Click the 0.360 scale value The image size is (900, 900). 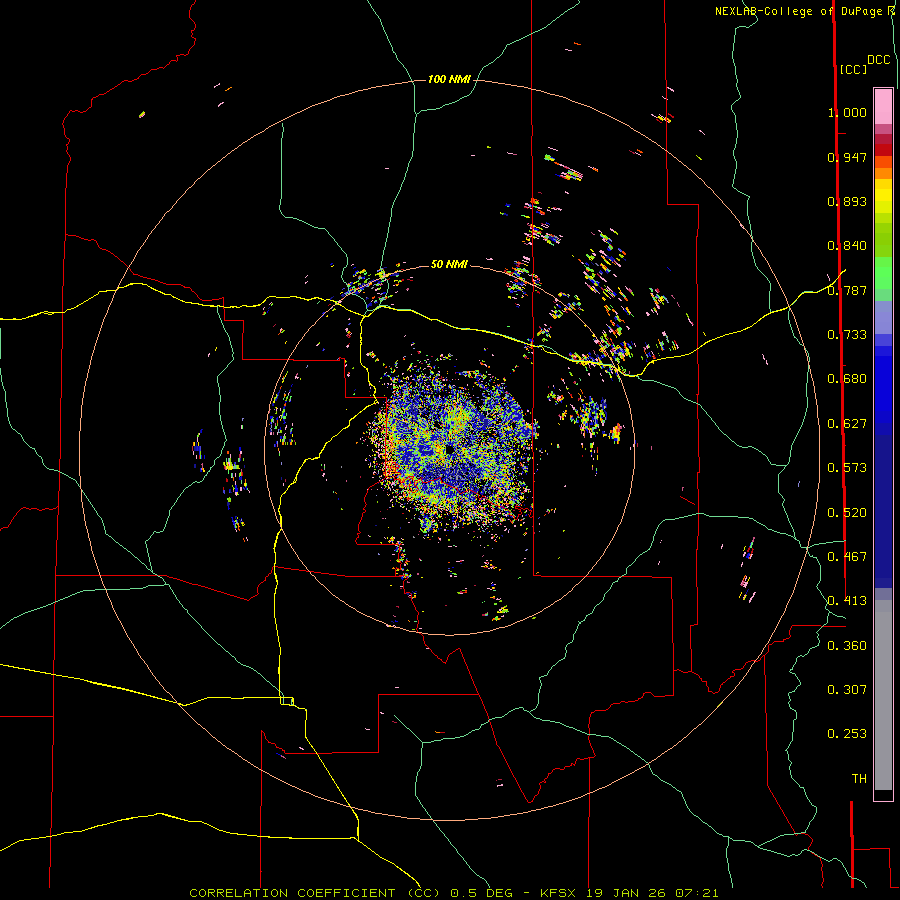point(847,646)
